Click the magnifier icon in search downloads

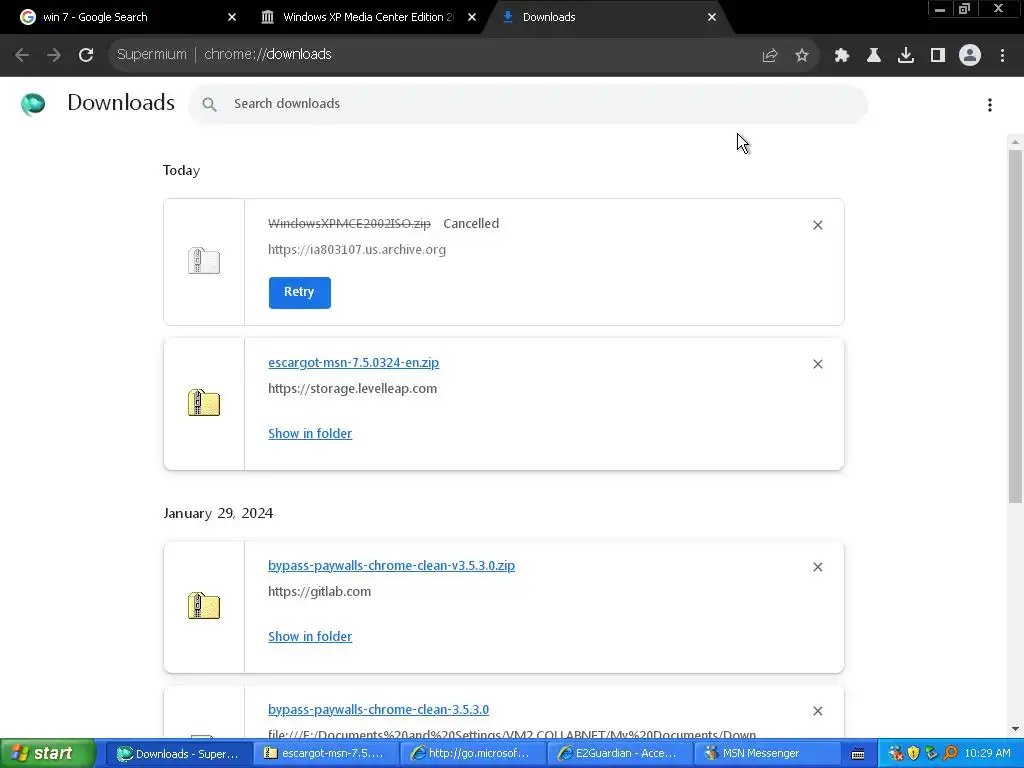pos(209,104)
